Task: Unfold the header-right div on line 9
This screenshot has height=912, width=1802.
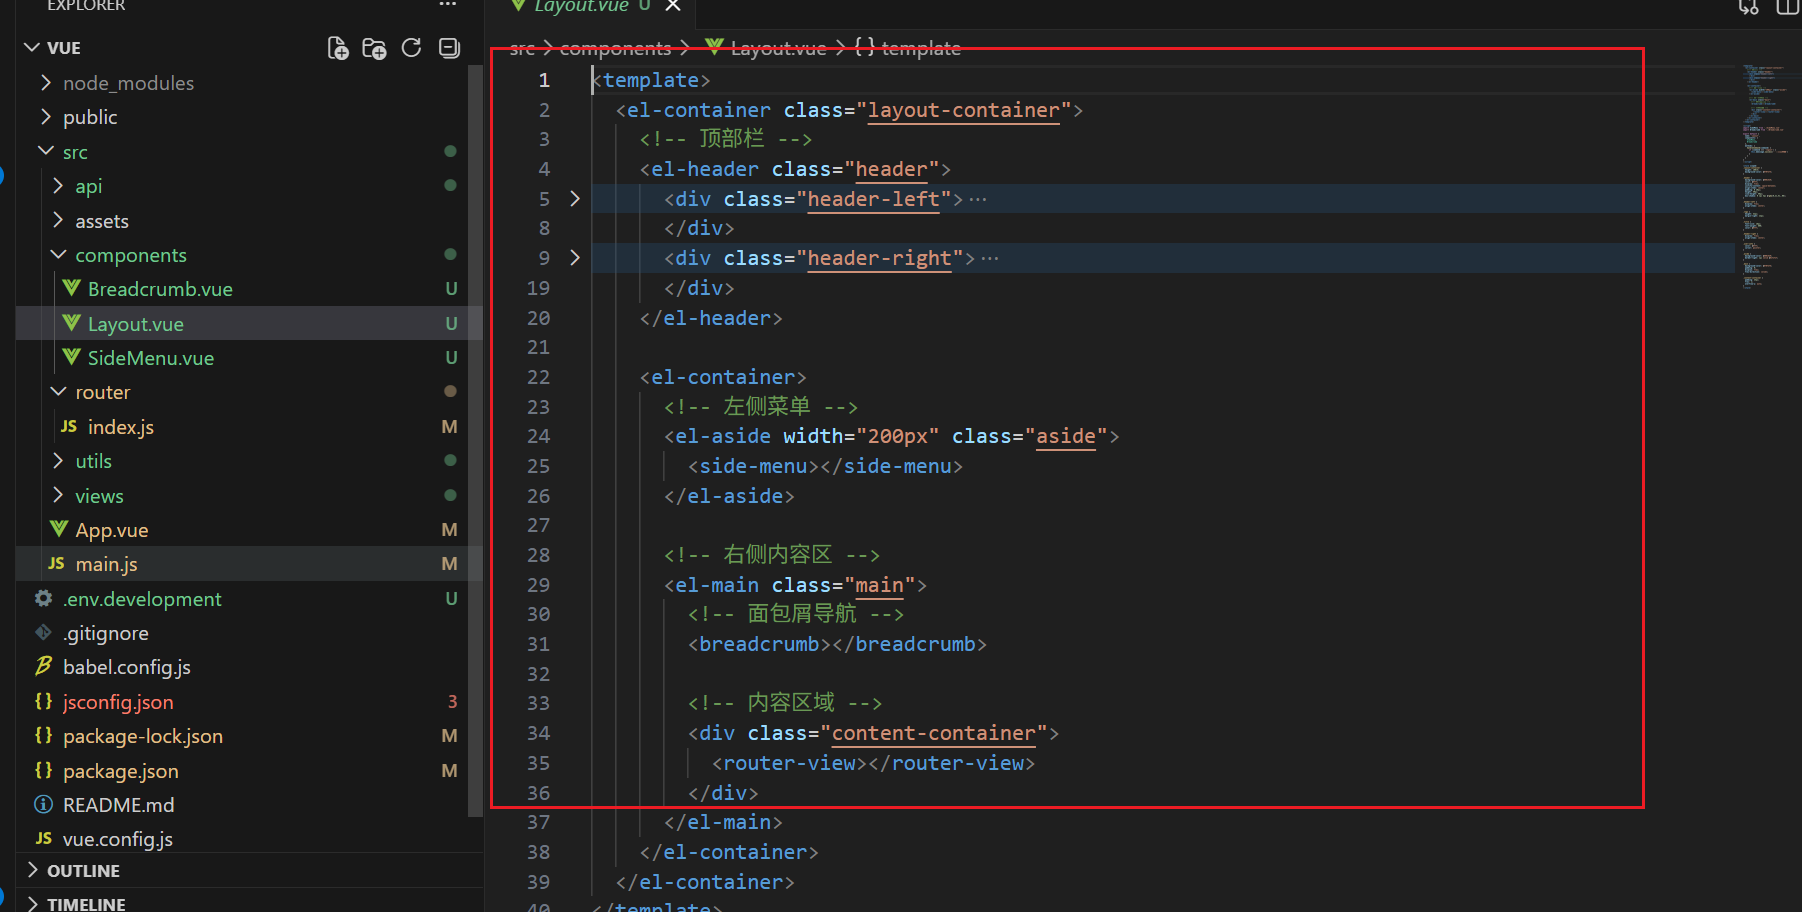Action: coord(575,257)
